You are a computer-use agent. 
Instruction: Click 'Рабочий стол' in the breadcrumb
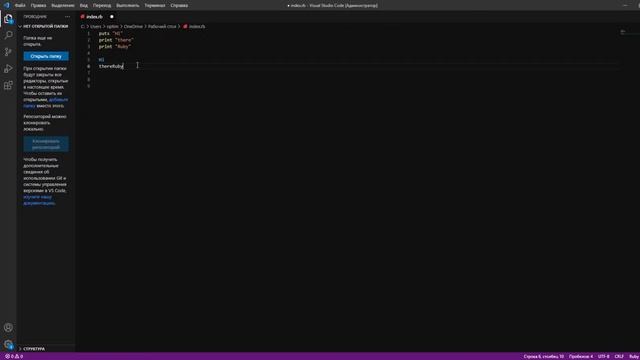point(162,27)
